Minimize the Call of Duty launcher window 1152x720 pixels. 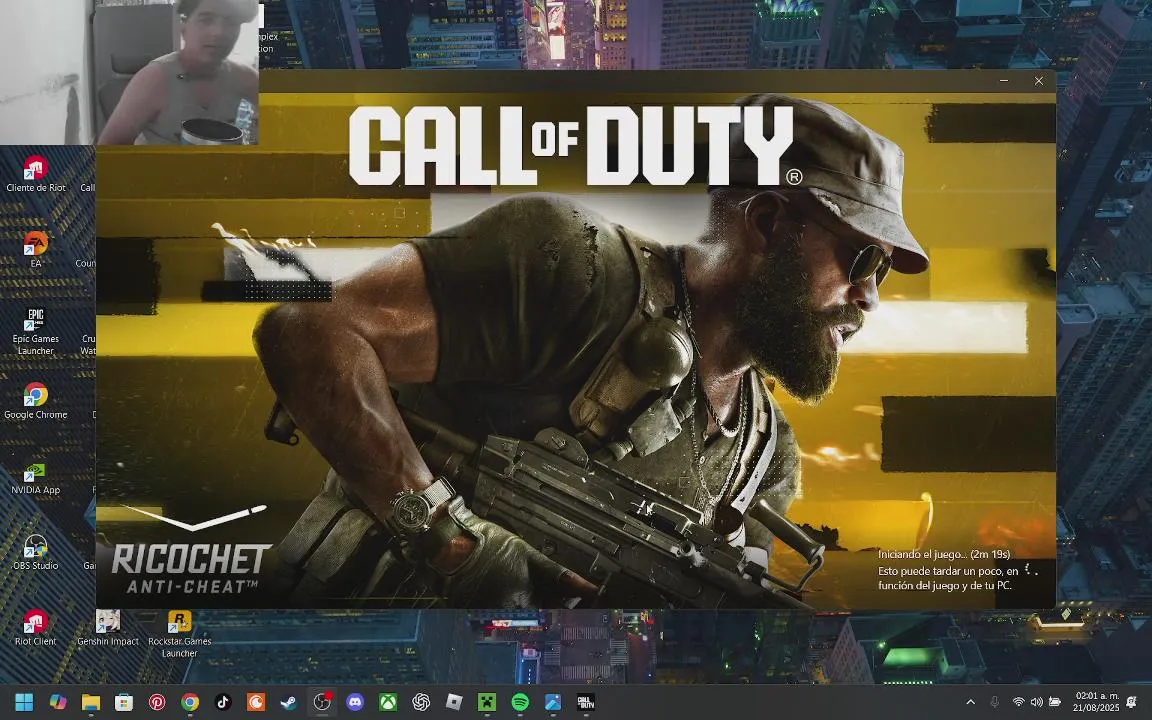pos(1004,81)
